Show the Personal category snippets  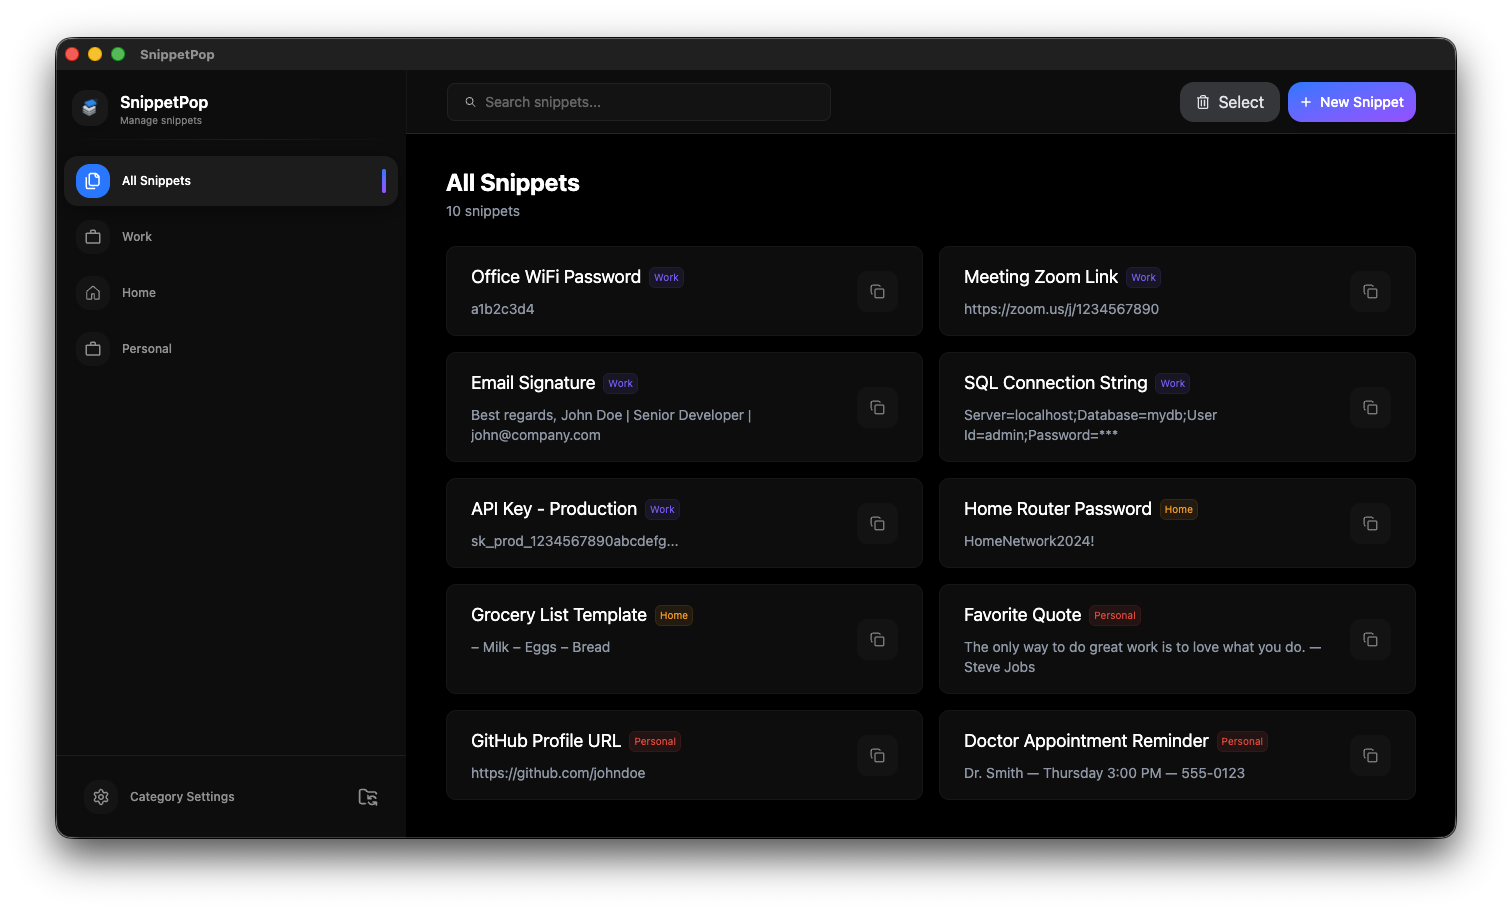(x=147, y=349)
